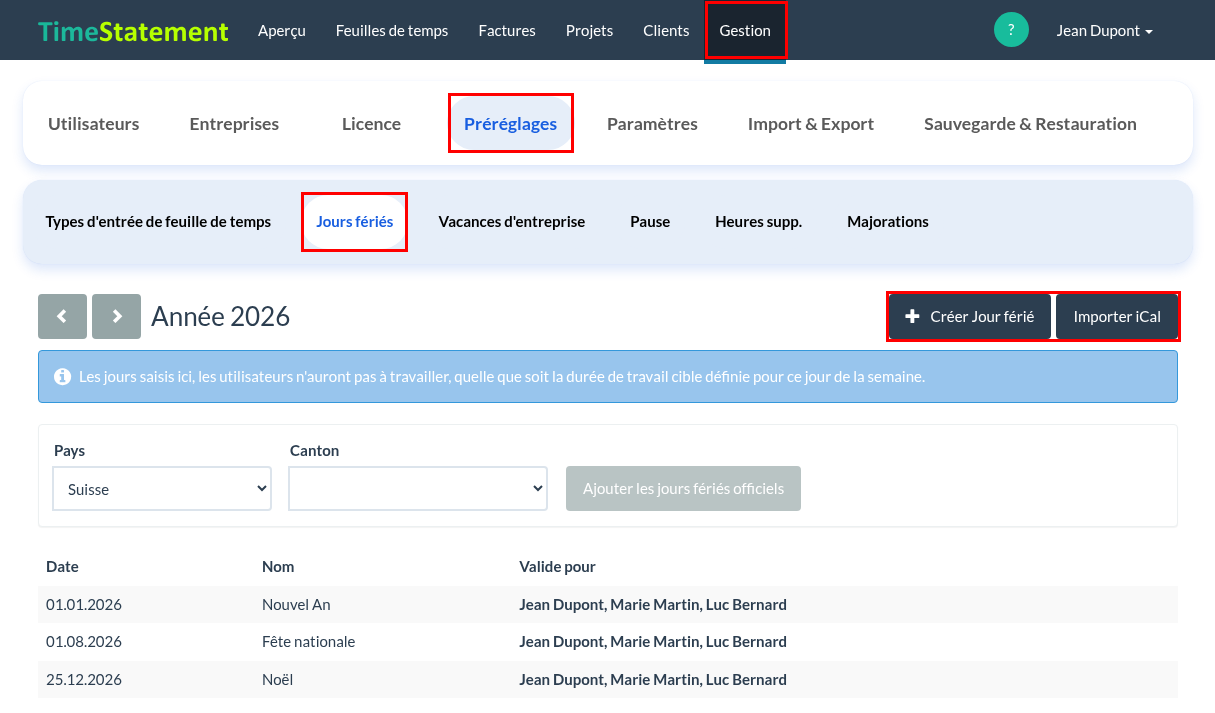The width and height of the screenshot is (1215, 713).
Task: Switch to the Utilisateurs tab
Action: (94, 124)
